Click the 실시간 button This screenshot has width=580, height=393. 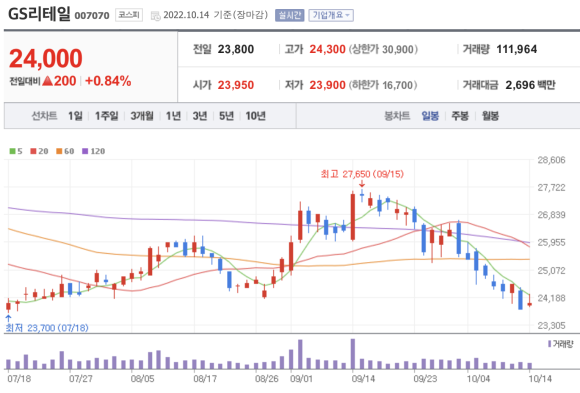pyautogui.click(x=290, y=15)
